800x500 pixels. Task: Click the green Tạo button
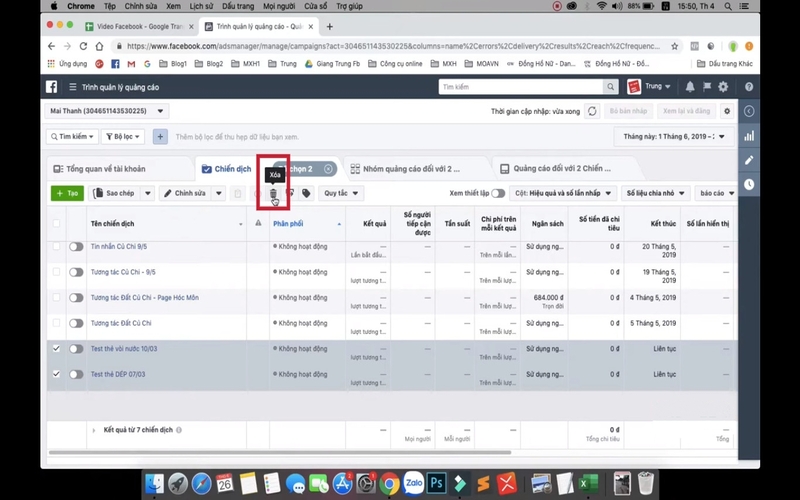pyautogui.click(x=67, y=193)
